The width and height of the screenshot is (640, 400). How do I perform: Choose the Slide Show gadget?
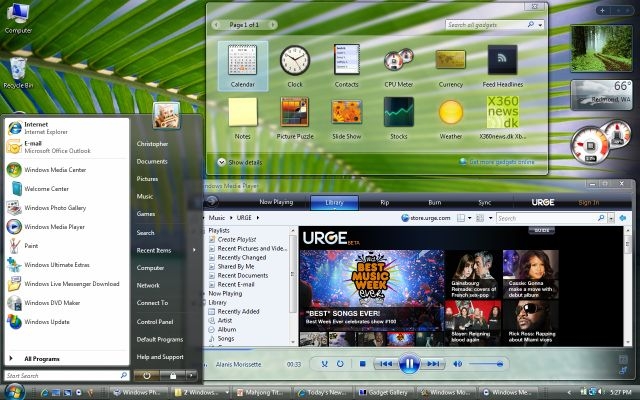[x=347, y=118]
